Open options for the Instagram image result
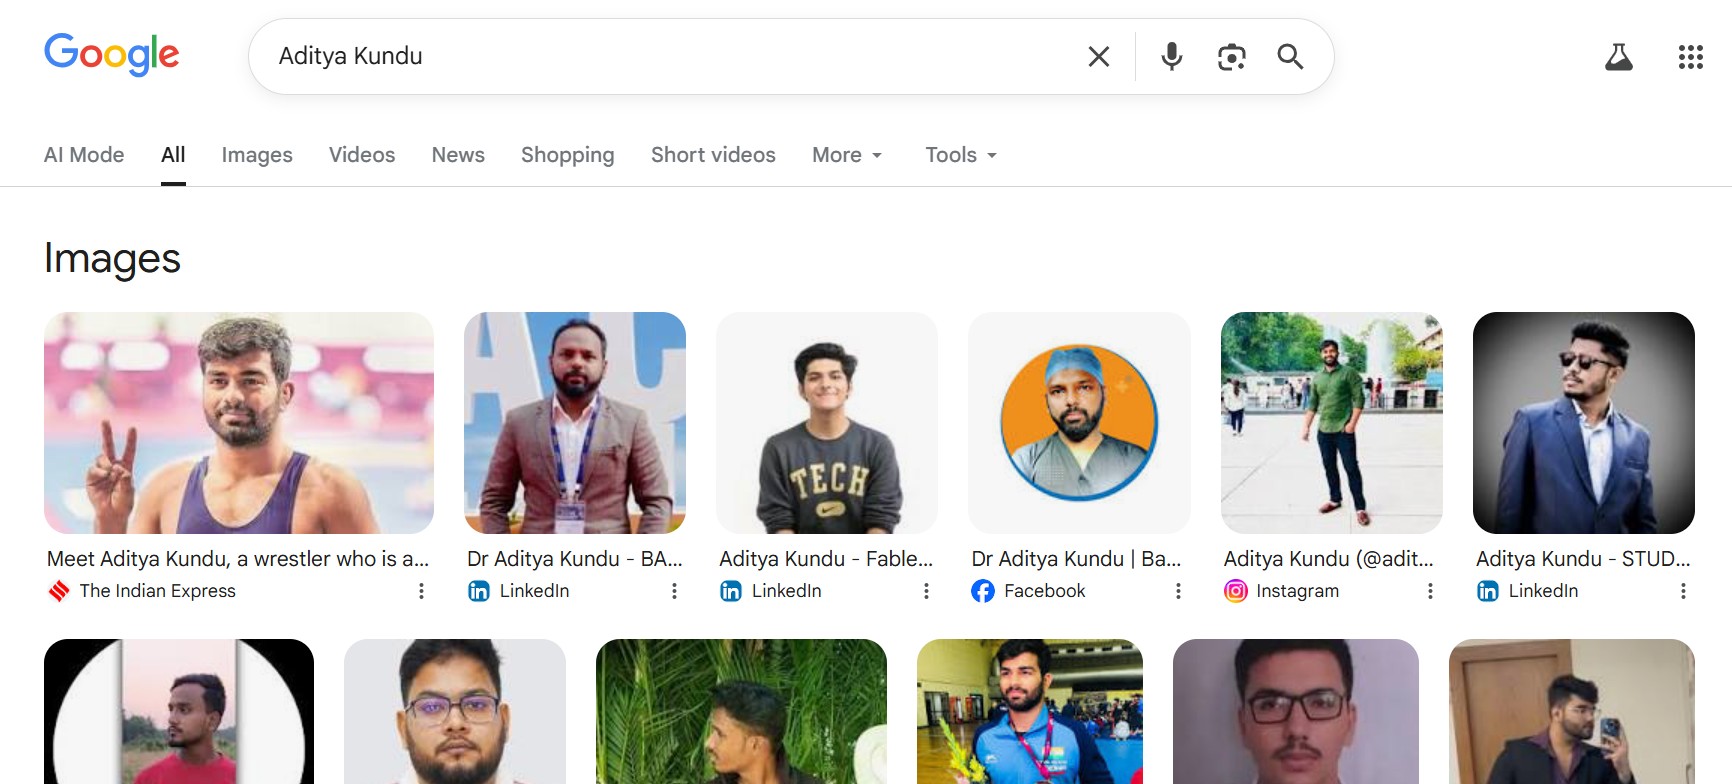This screenshot has width=1732, height=784. (x=1430, y=591)
